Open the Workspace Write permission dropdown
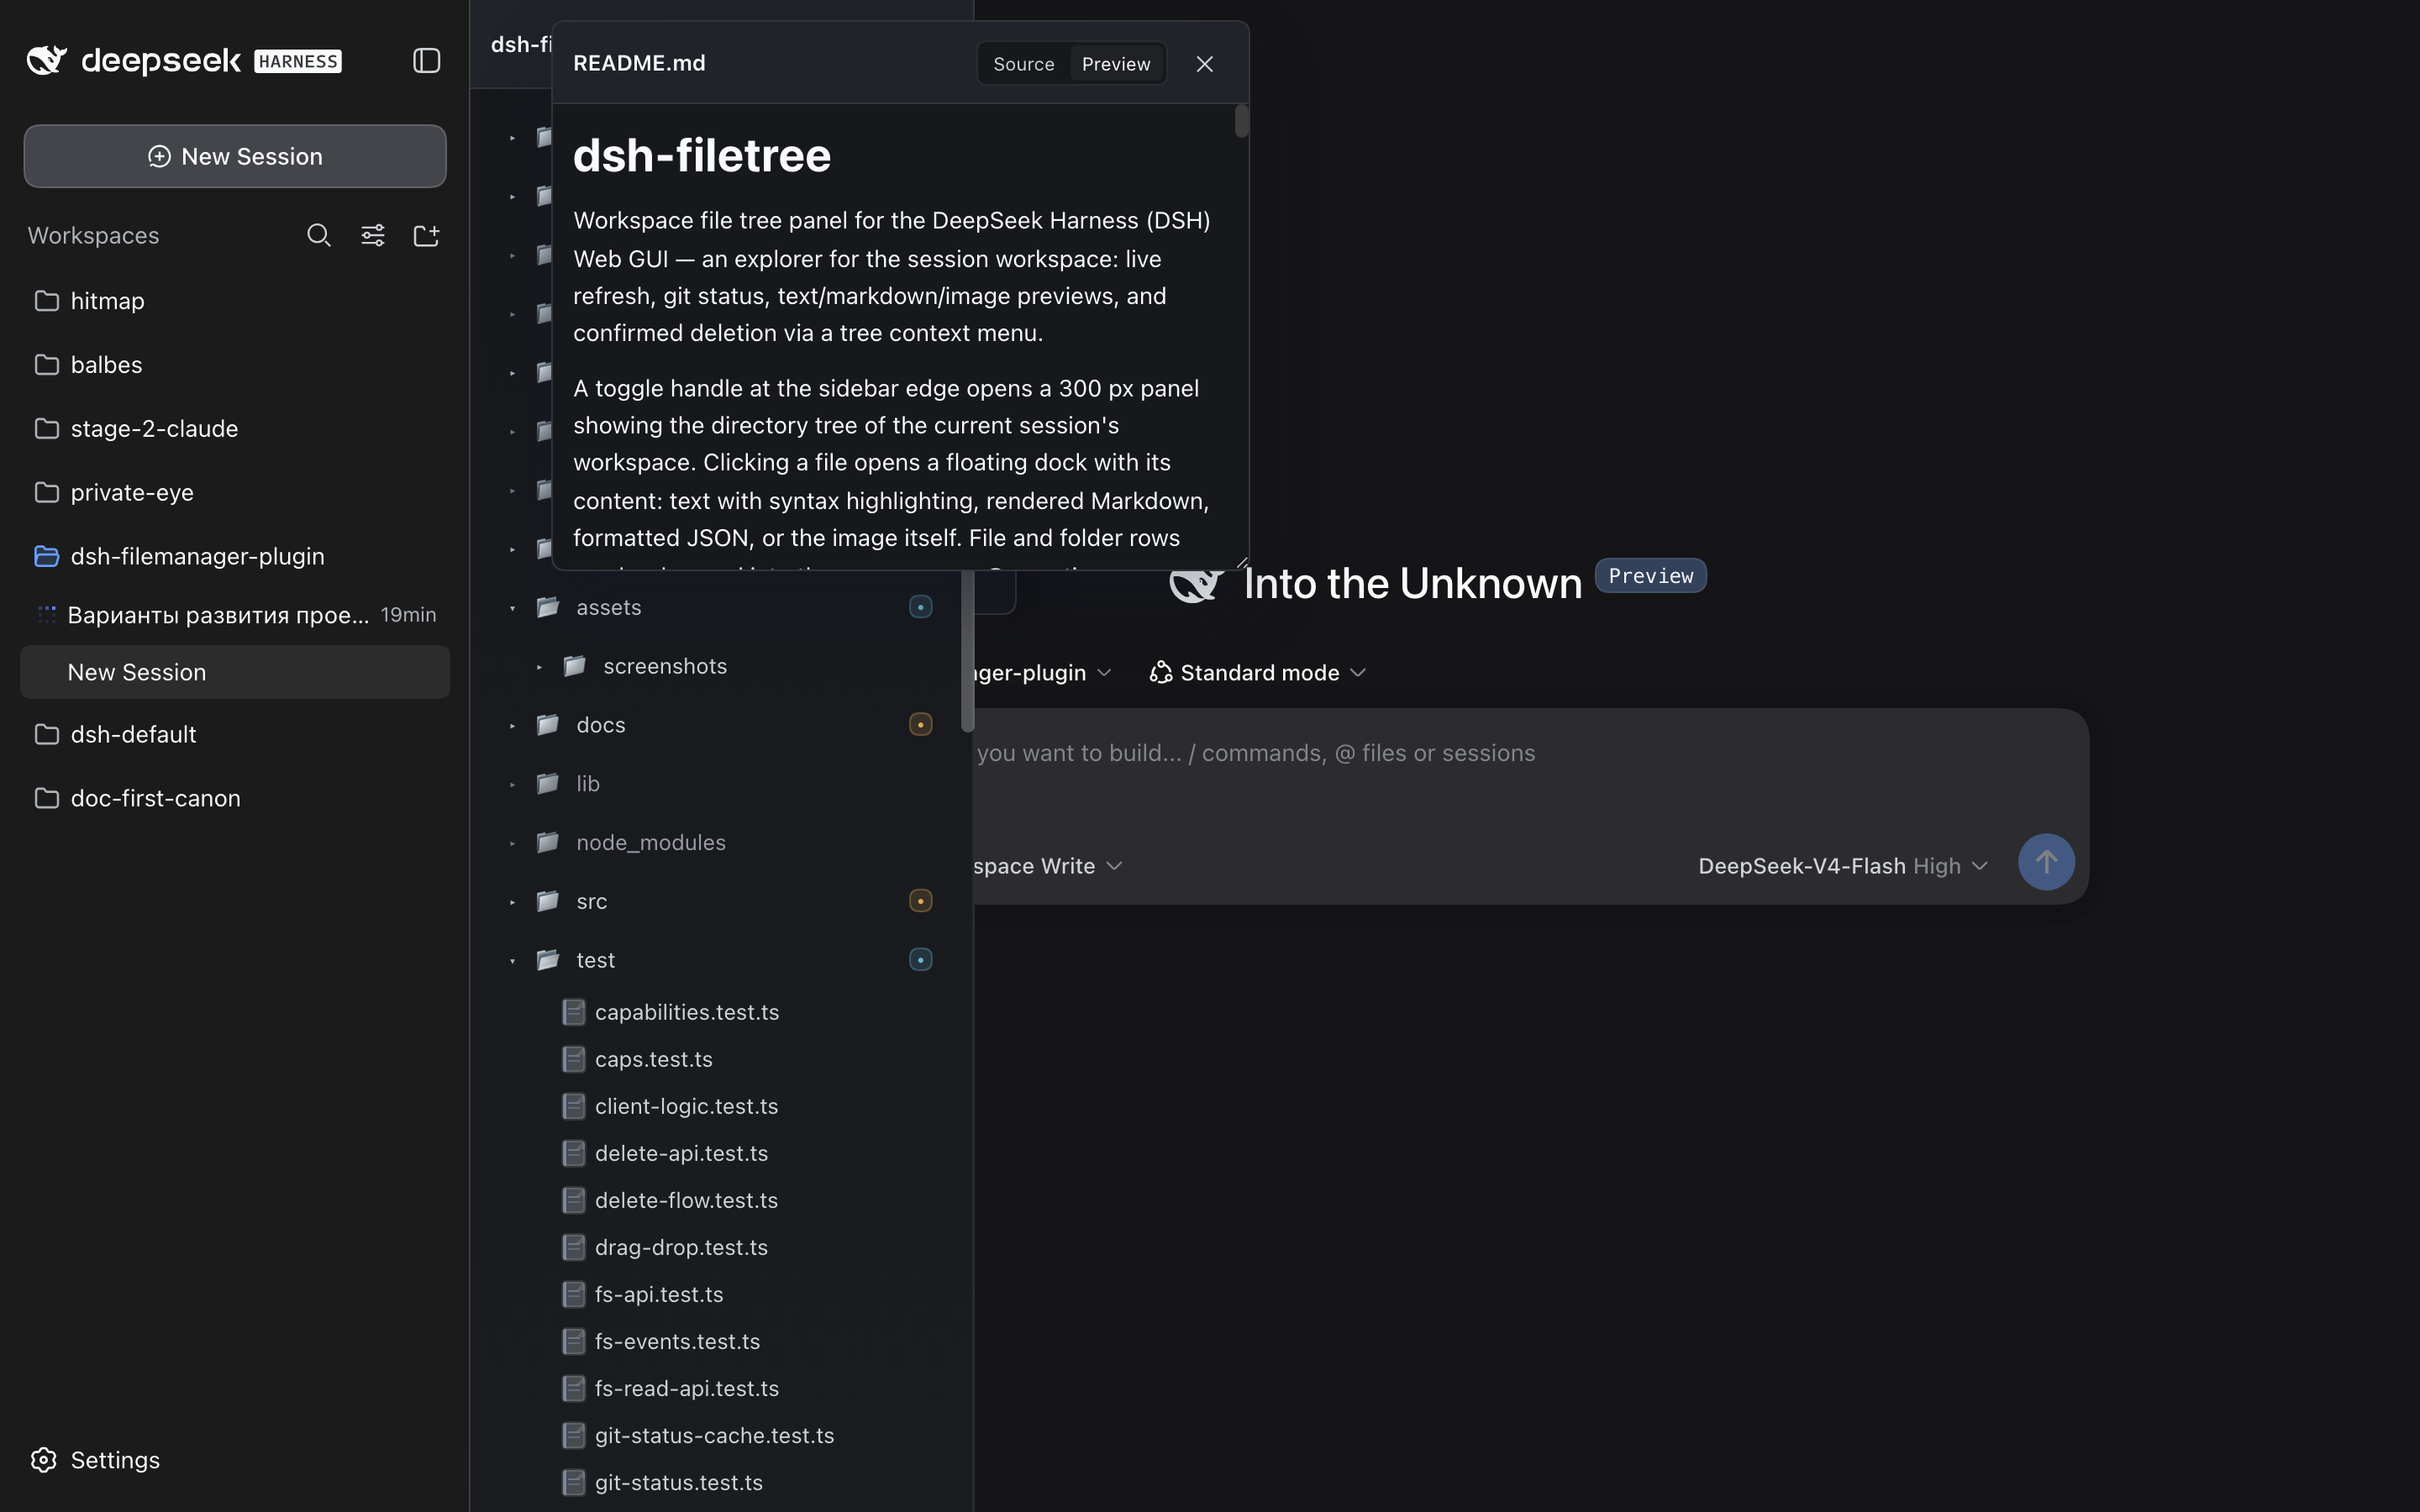This screenshot has height=1512, width=2420. click(x=1049, y=866)
